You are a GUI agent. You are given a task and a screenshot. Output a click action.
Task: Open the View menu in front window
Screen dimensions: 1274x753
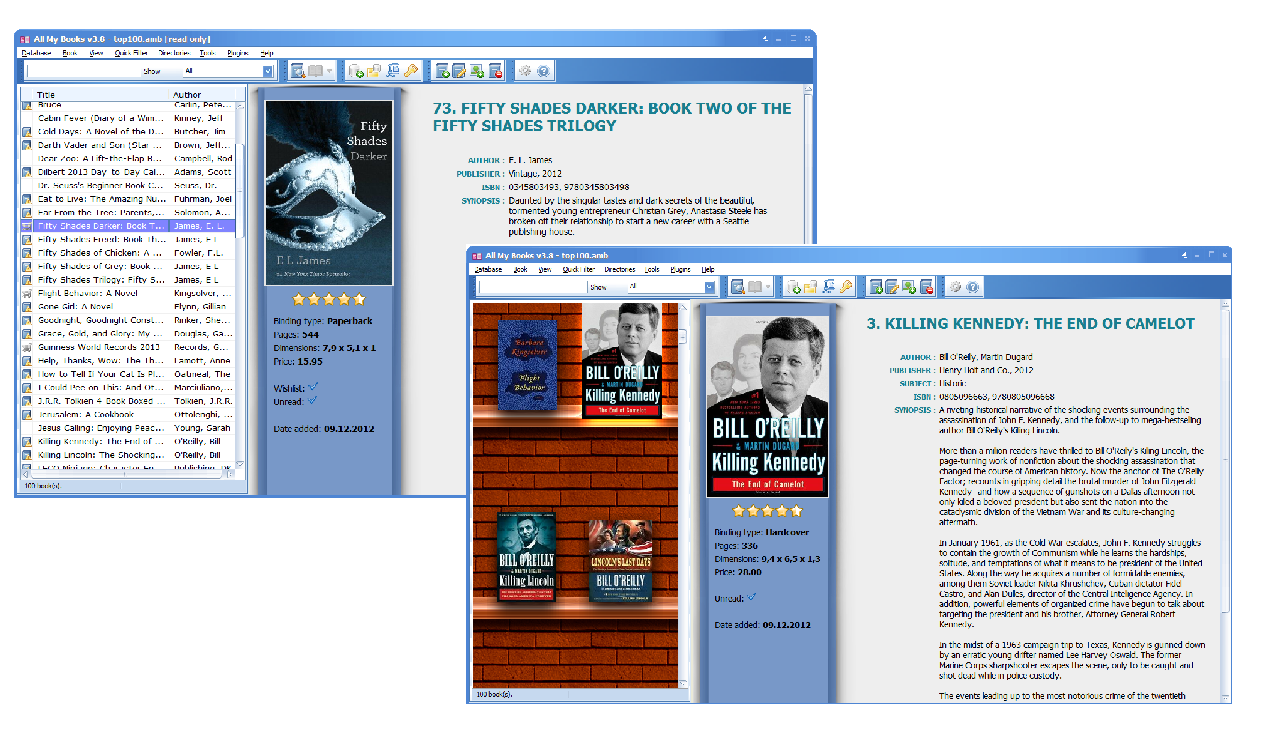coord(545,269)
